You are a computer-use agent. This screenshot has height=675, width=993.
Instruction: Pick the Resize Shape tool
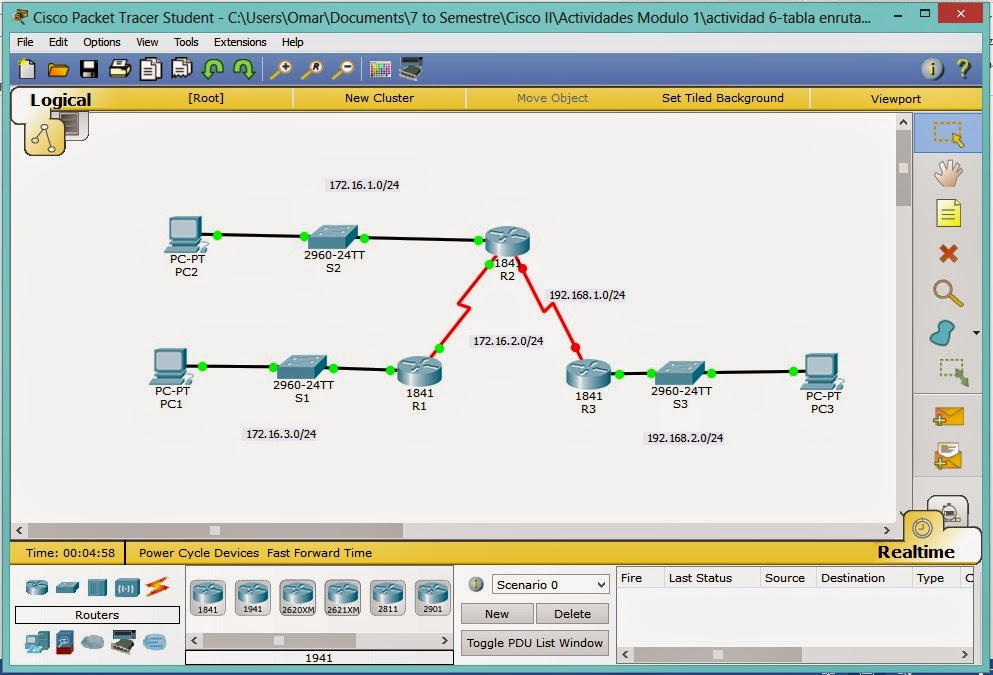click(953, 372)
